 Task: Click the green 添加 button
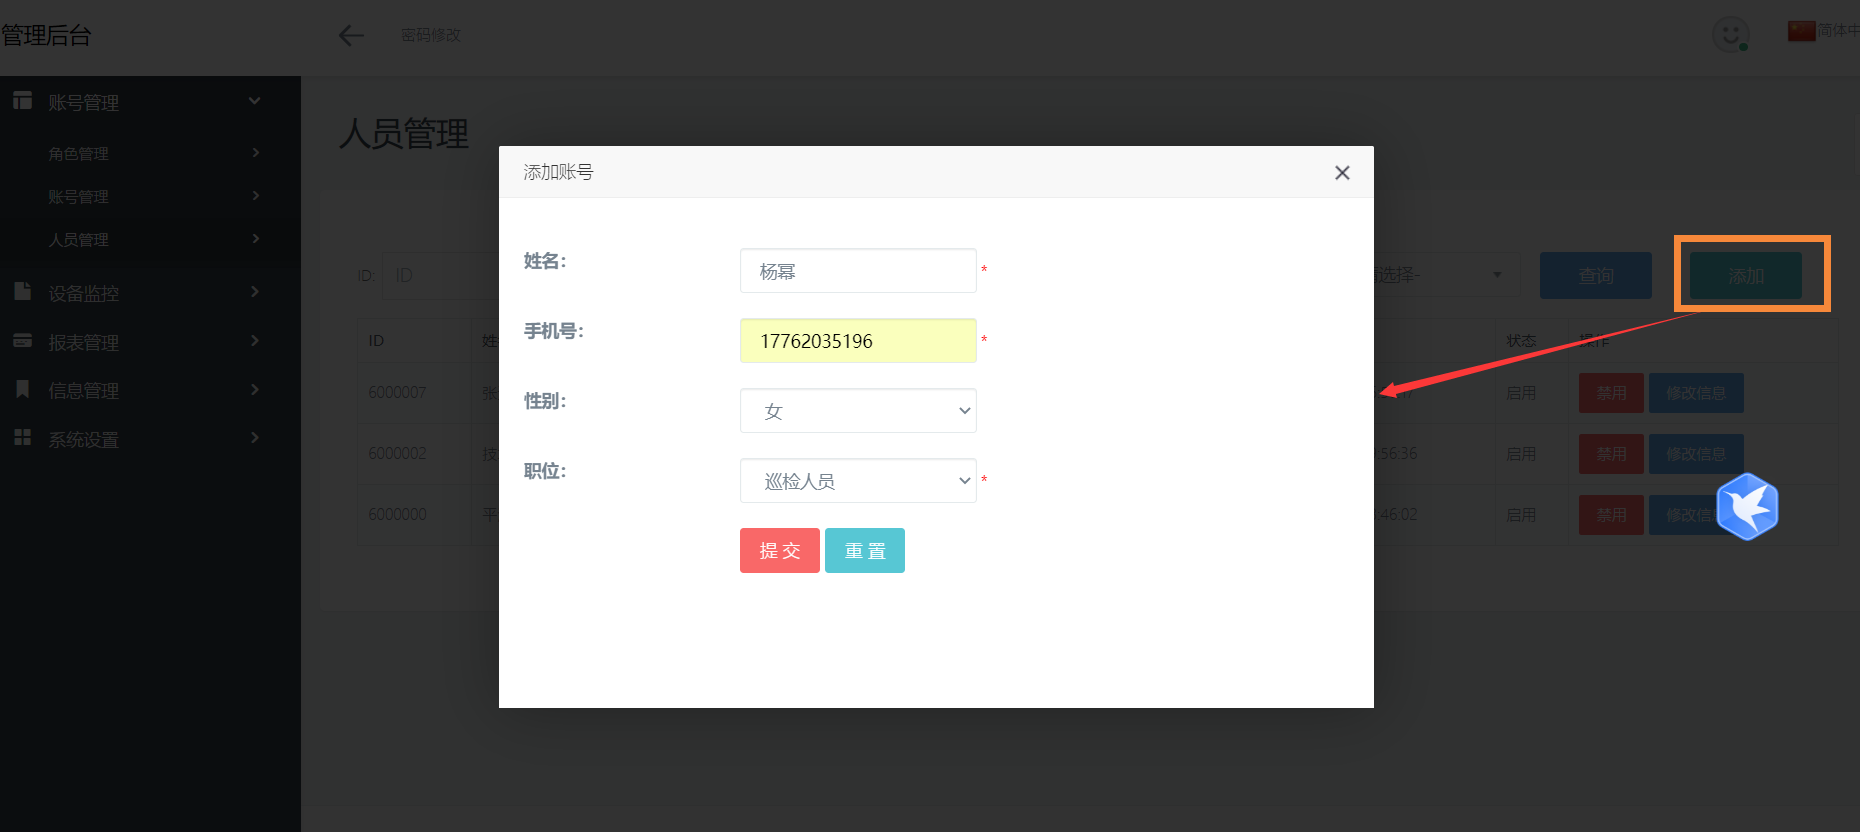1746,276
